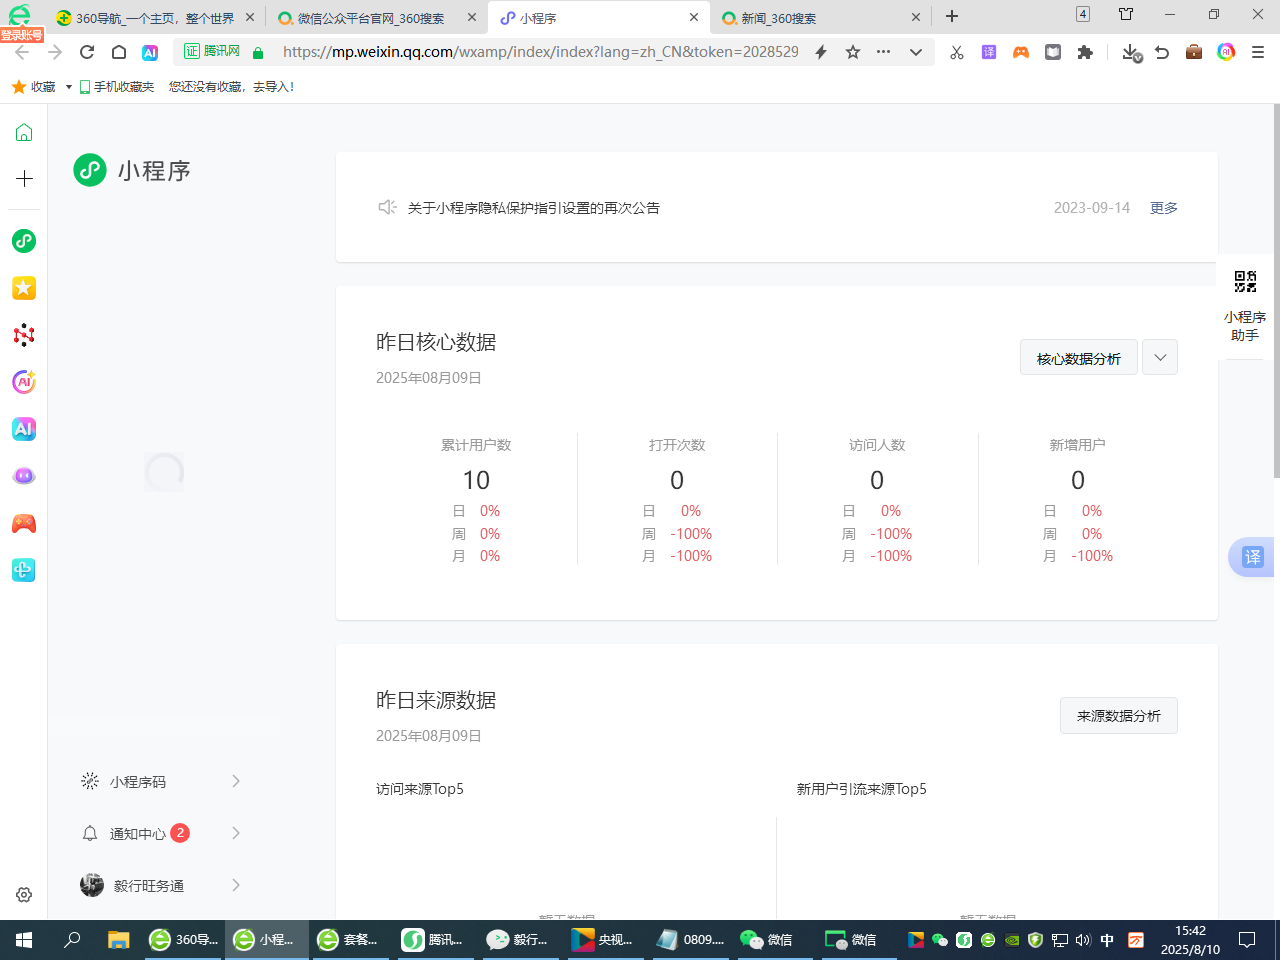The height and width of the screenshot is (960, 1280).
Task: Expand the 通知中心 chevron
Action: [x=236, y=833]
